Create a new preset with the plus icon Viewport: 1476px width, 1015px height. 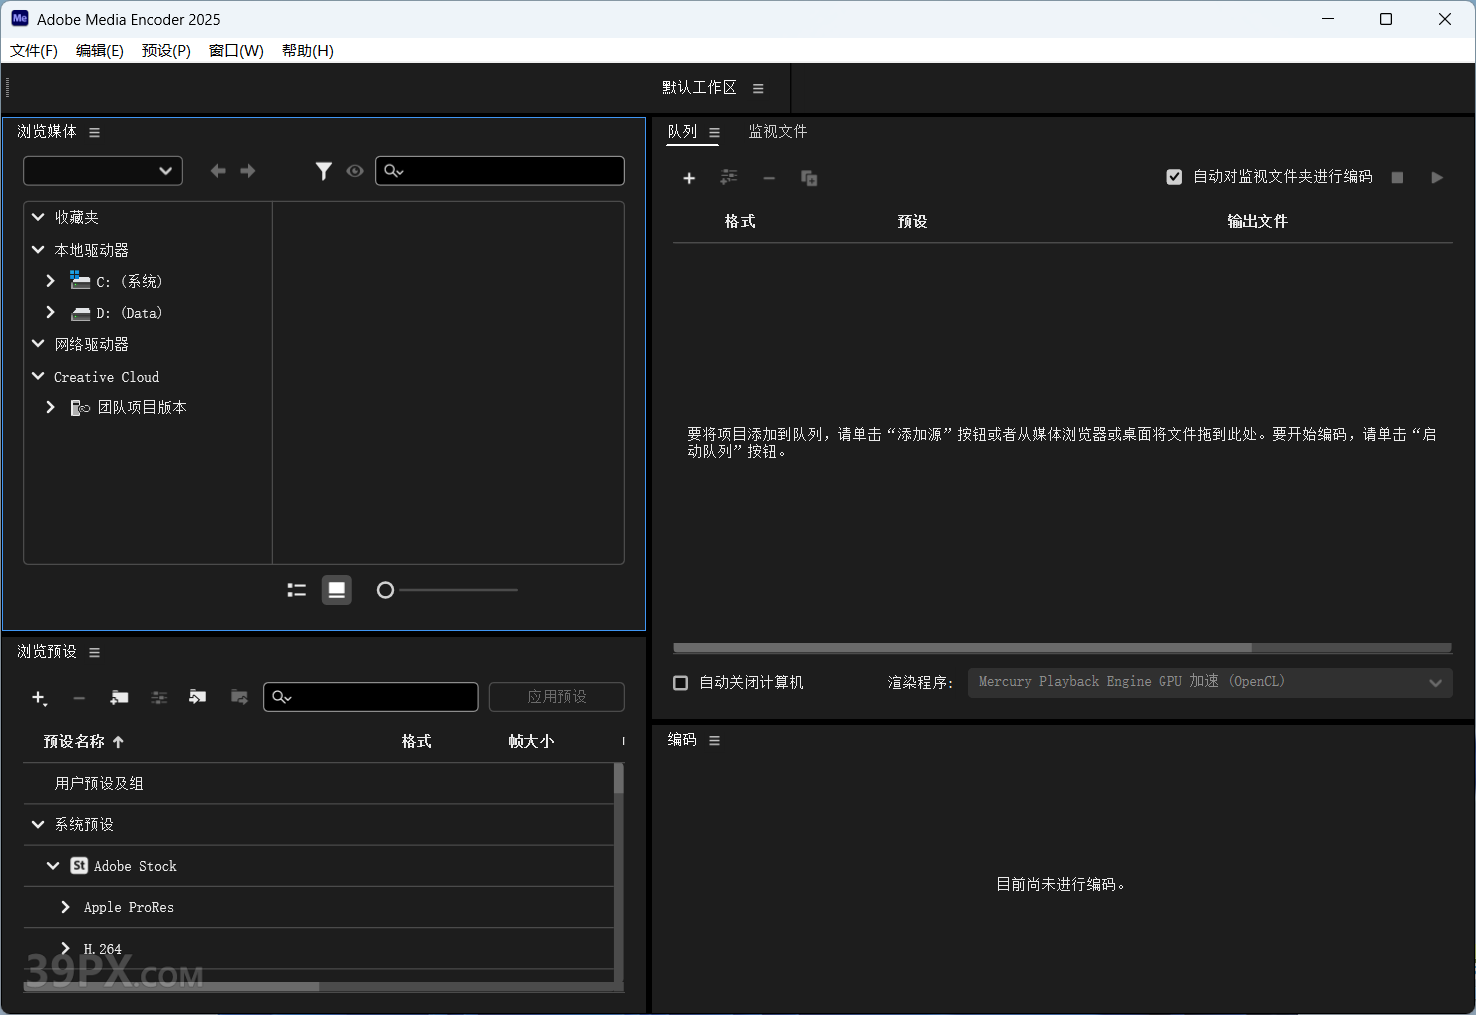point(39,698)
